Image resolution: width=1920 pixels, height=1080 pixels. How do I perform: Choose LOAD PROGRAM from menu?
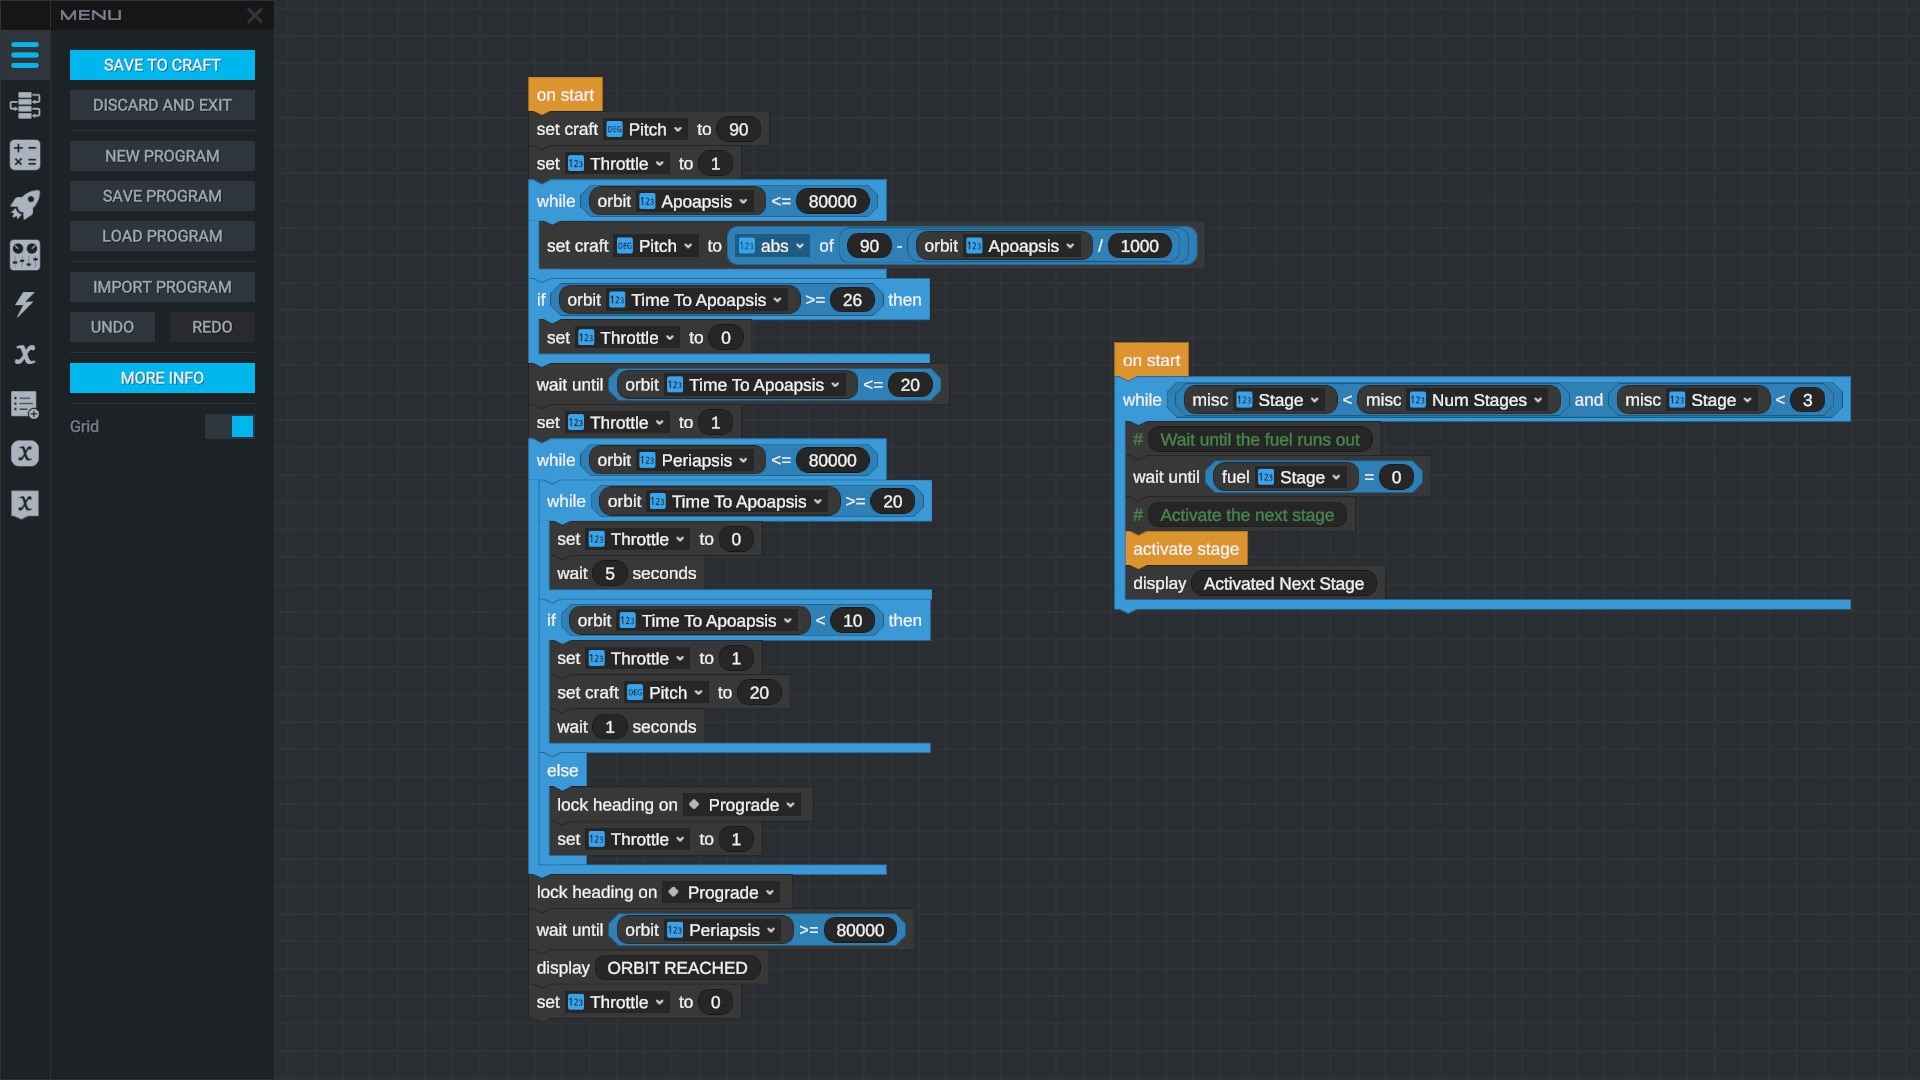tap(162, 236)
